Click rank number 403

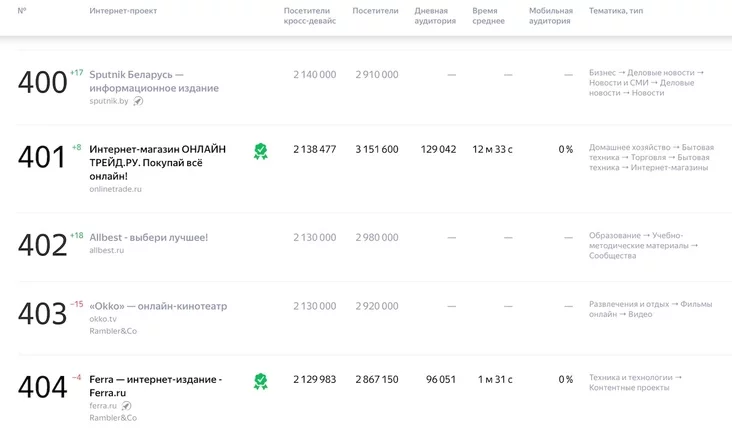tap(42, 314)
